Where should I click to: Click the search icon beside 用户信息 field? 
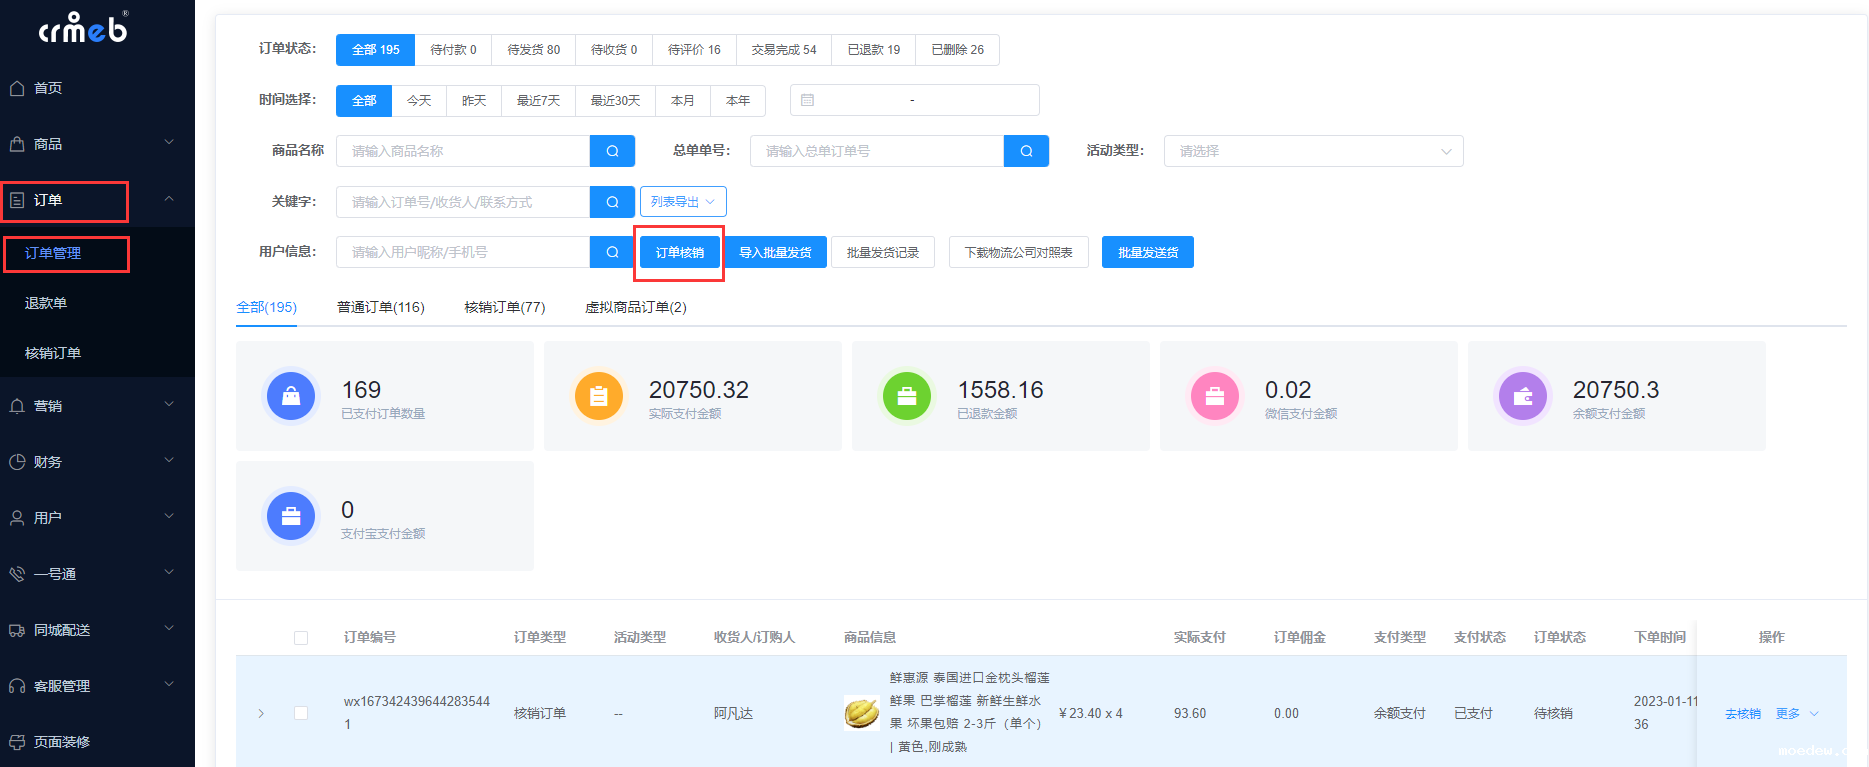(x=612, y=252)
